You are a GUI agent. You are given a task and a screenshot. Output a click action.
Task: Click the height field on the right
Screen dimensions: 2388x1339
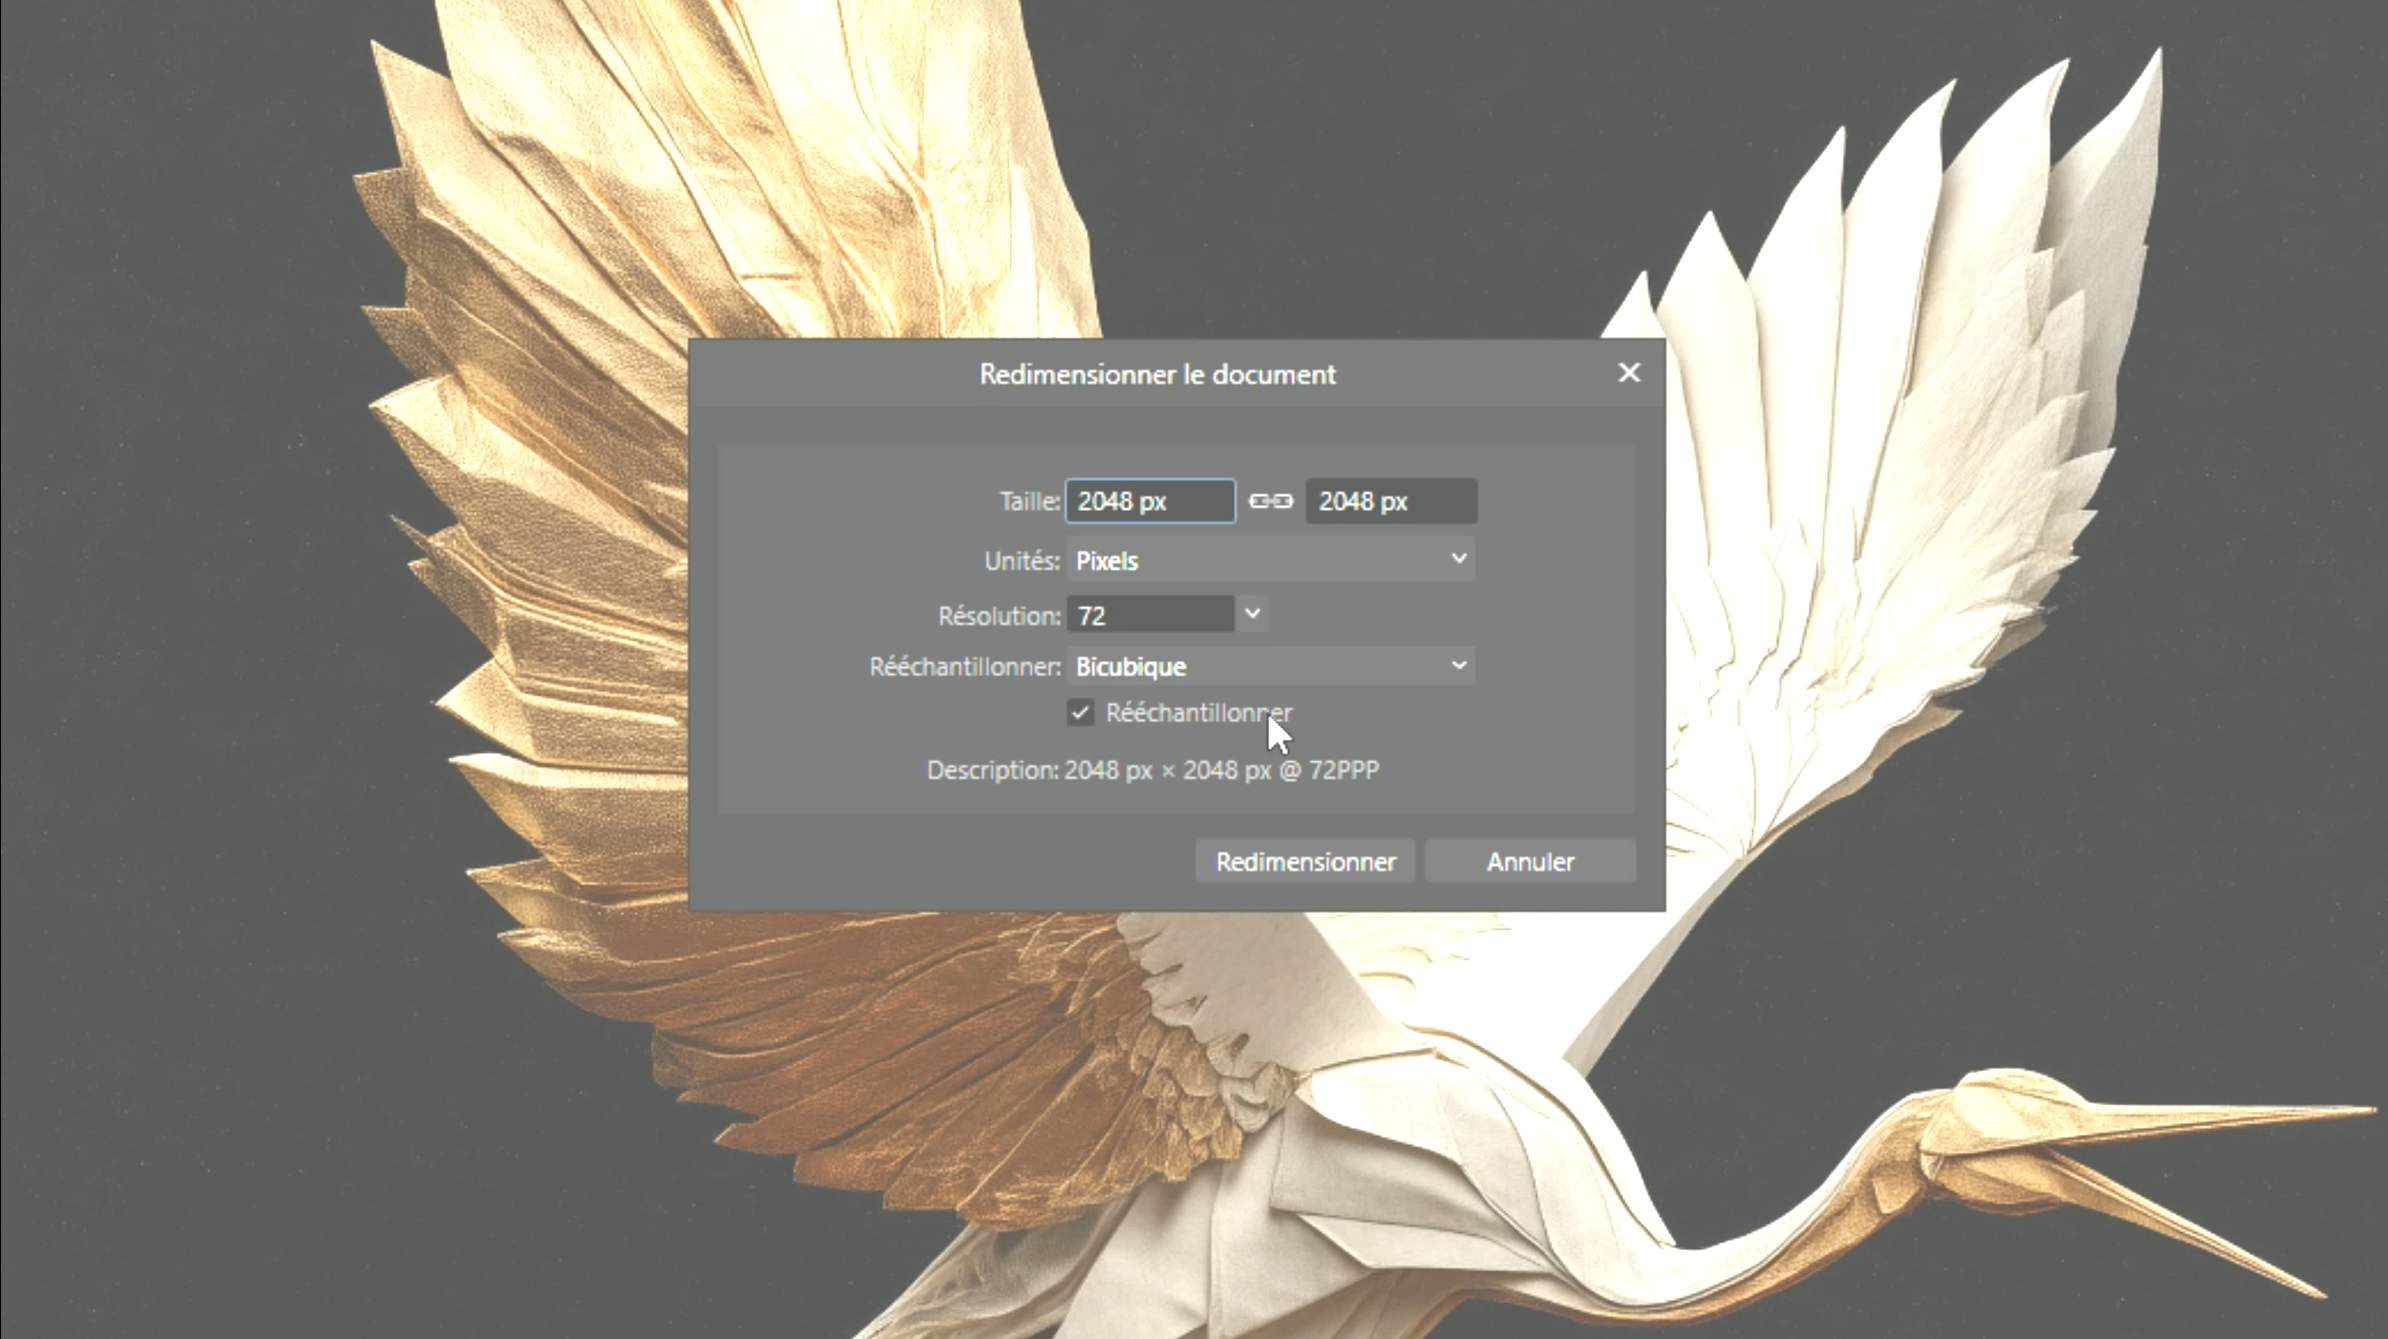point(1390,501)
